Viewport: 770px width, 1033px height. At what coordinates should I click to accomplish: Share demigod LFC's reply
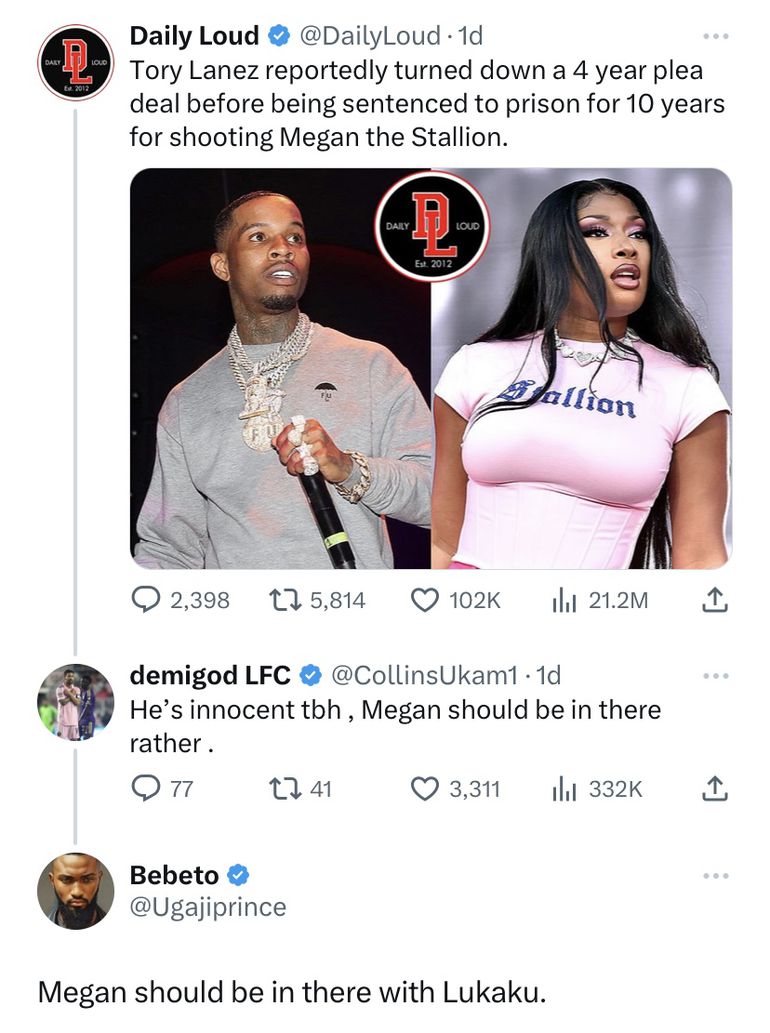(714, 789)
